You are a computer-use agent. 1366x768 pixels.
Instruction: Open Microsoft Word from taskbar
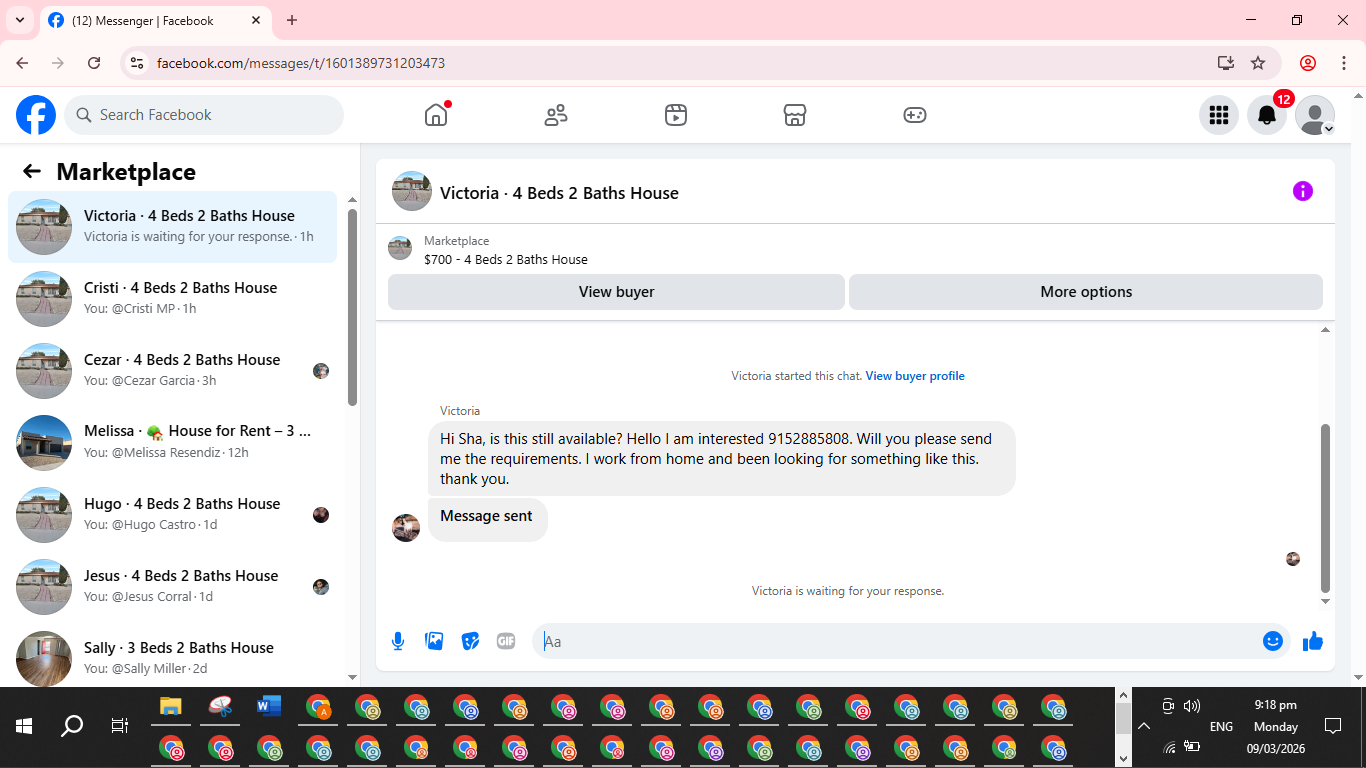[269, 707]
